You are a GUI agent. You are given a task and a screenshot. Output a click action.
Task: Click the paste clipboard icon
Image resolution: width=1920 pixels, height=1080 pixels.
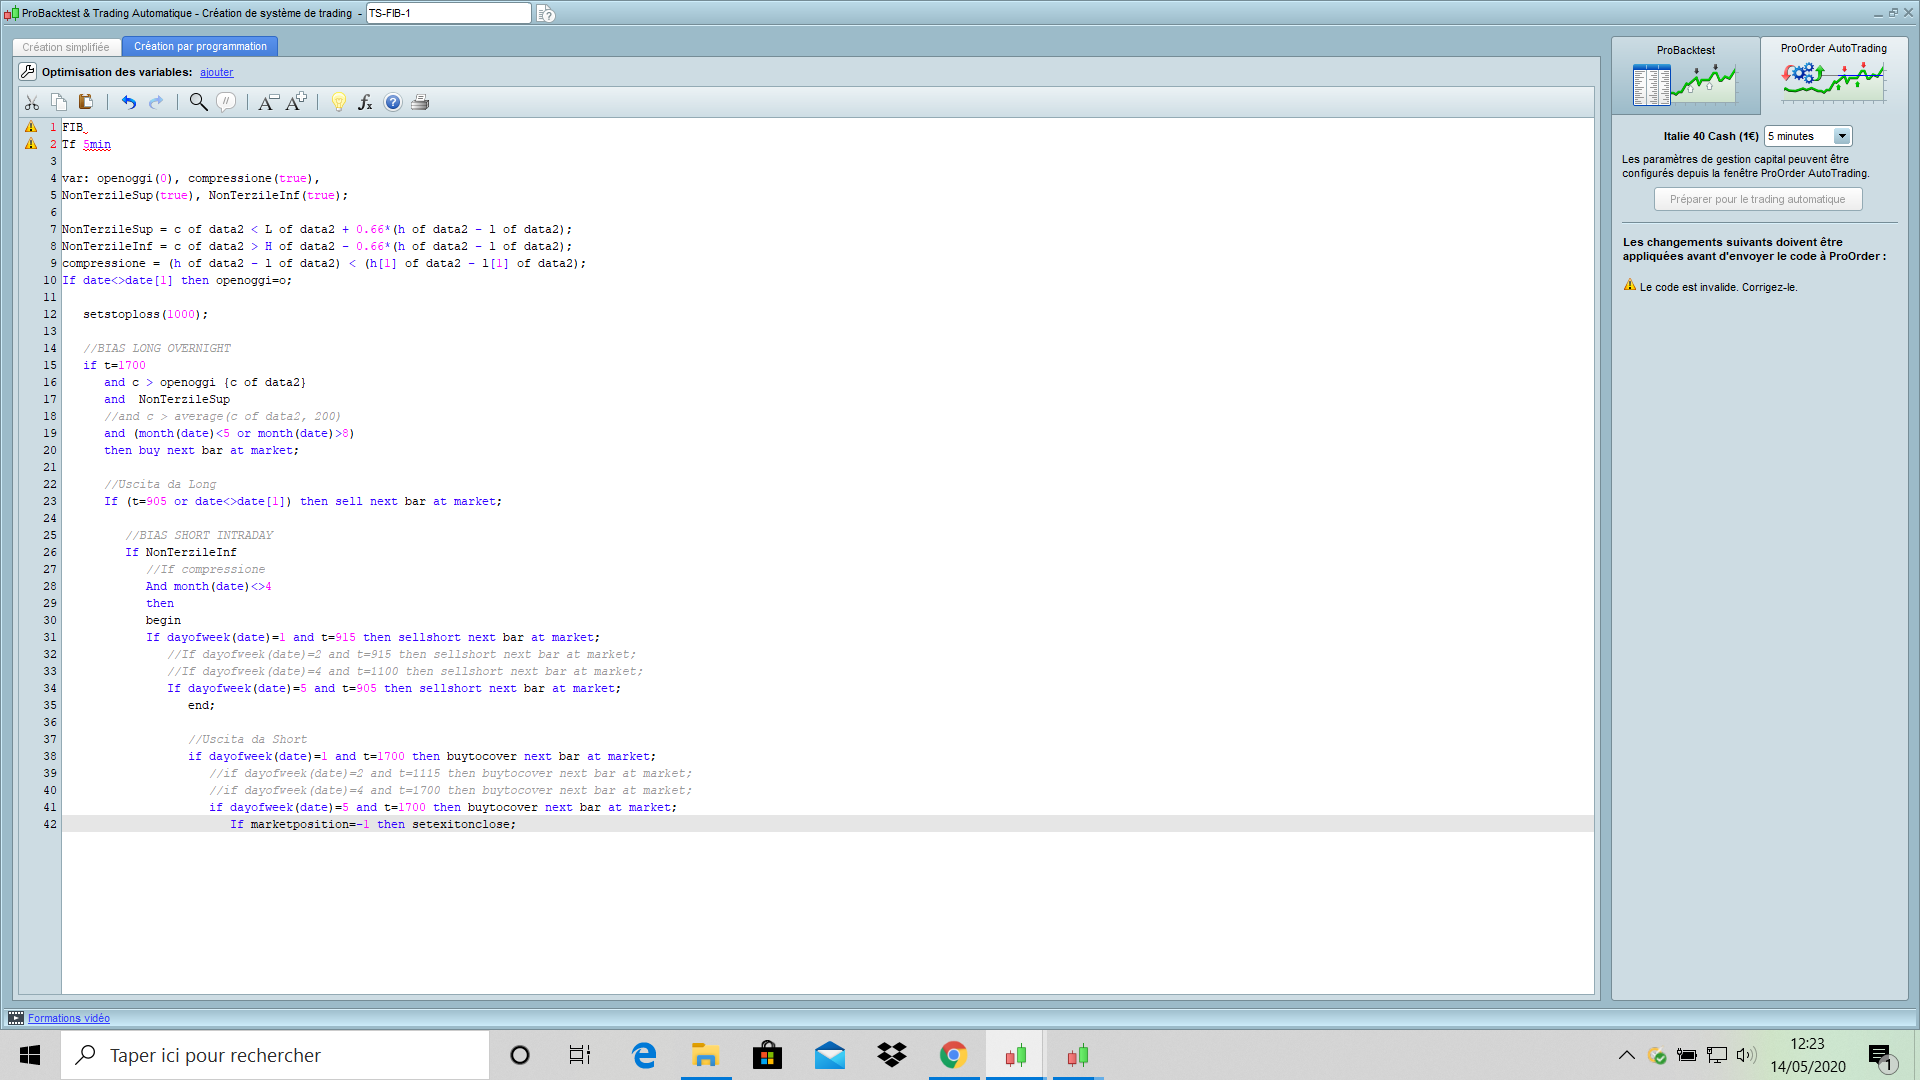pos(86,102)
